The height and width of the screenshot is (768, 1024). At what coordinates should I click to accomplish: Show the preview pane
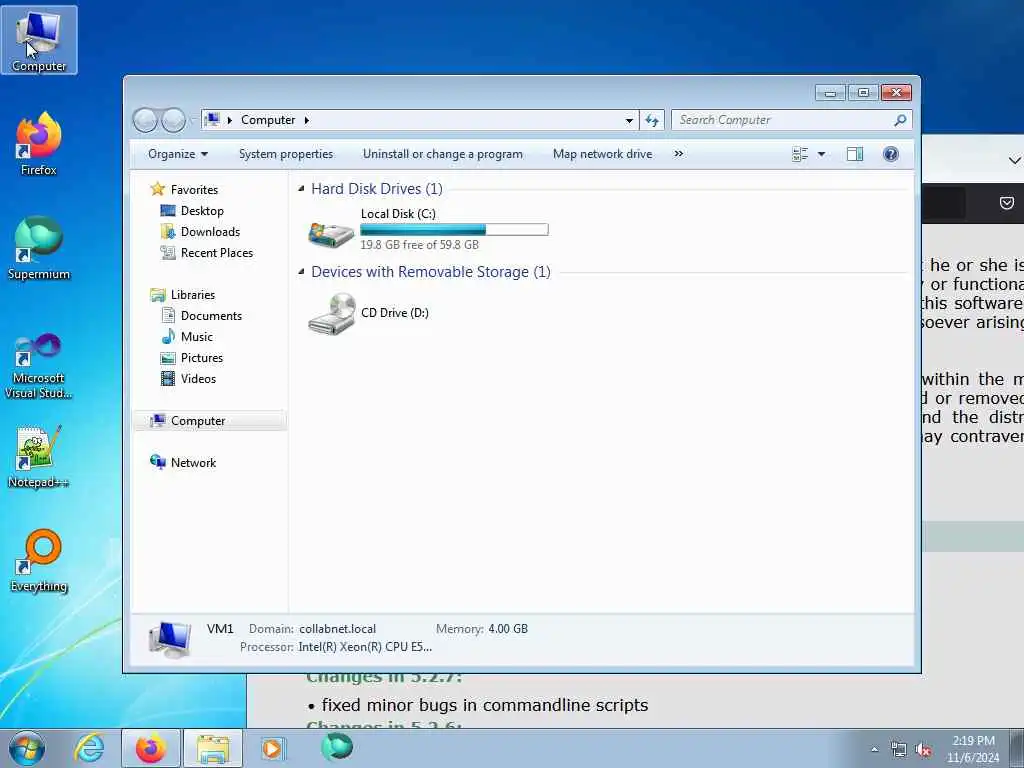tap(855, 154)
